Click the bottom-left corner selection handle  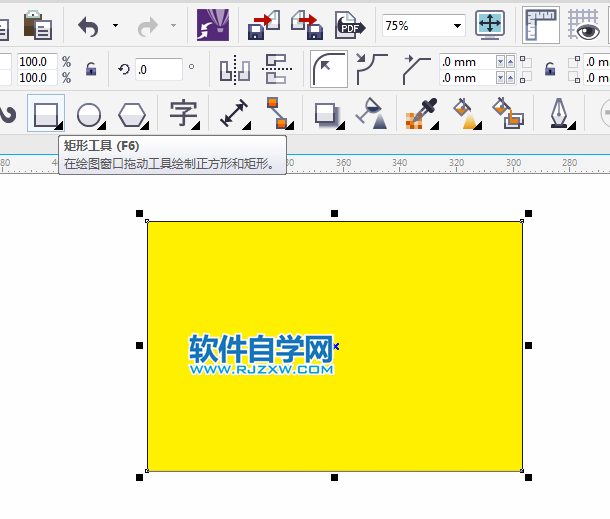(139, 477)
